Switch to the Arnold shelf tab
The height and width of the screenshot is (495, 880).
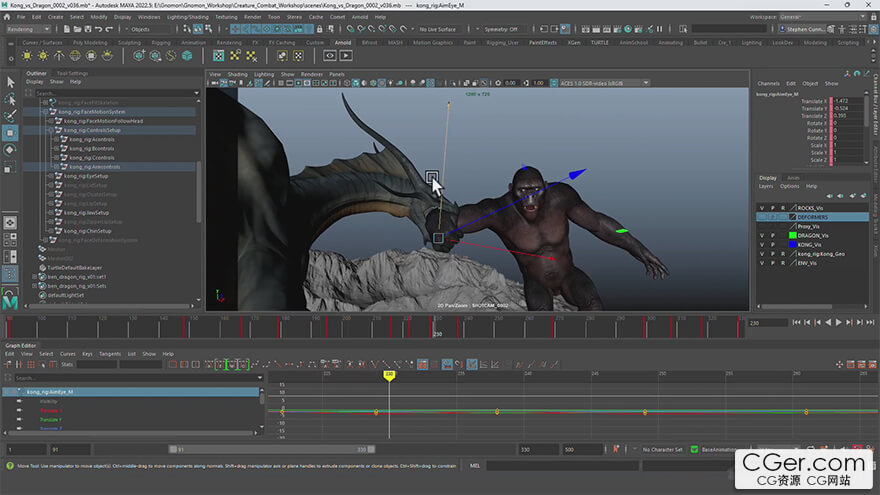343,43
